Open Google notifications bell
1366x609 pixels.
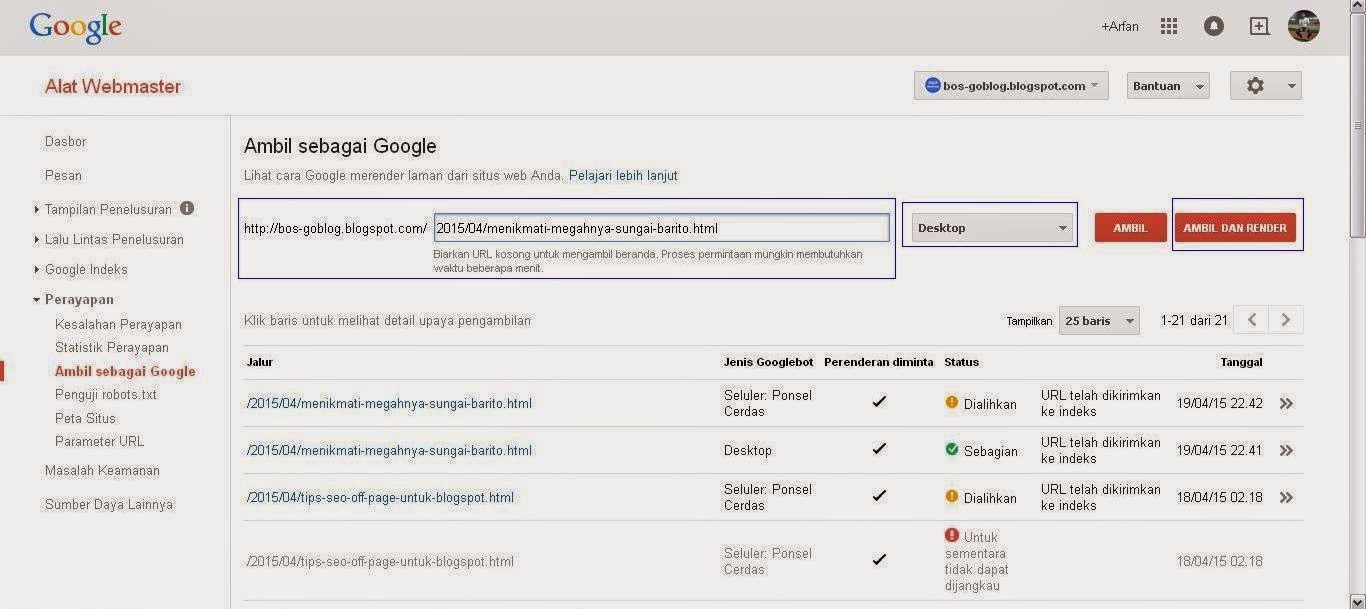tap(1214, 27)
